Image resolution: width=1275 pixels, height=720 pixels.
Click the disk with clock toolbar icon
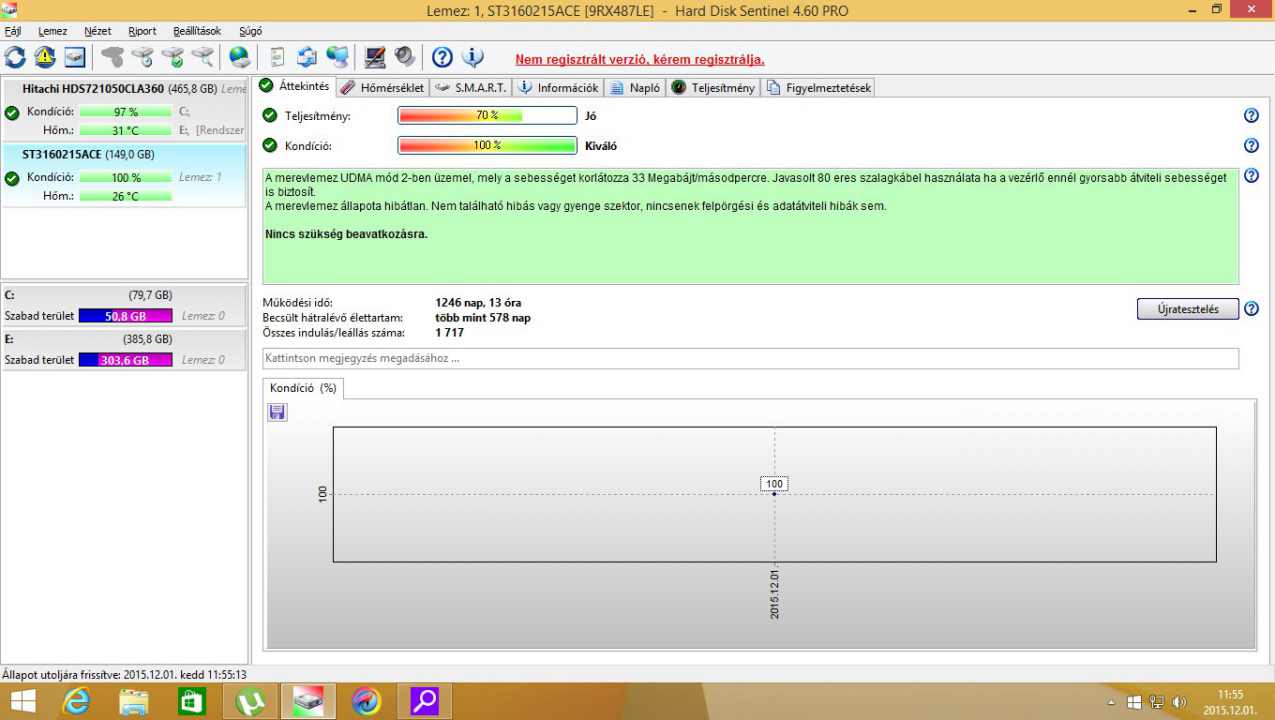(x=143, y=57)
